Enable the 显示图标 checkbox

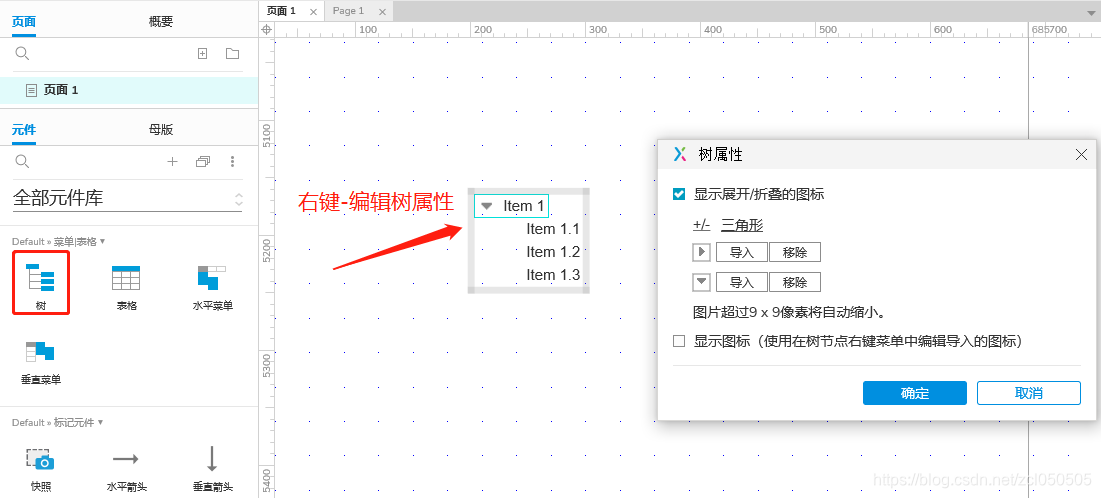[x=679, y=341]
